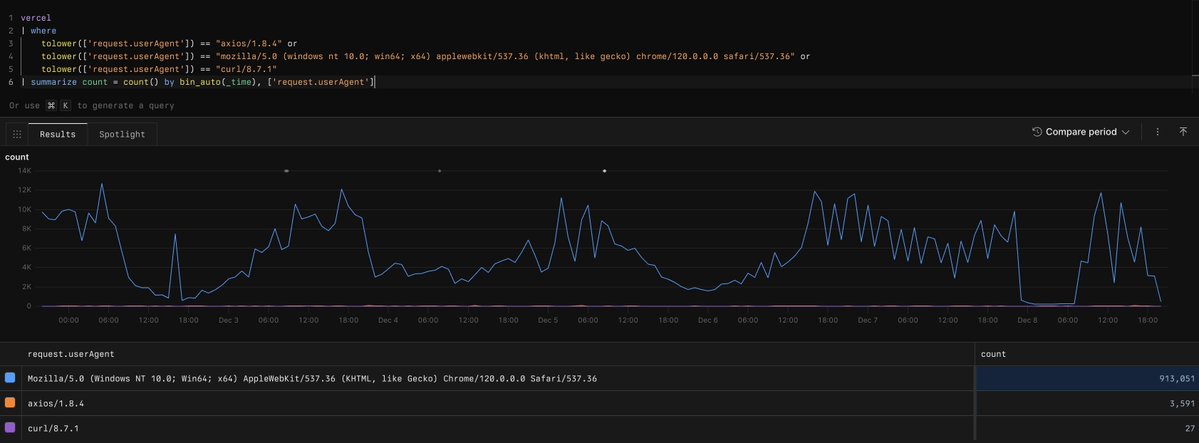Switch to the Results tab

click(58, 134)
